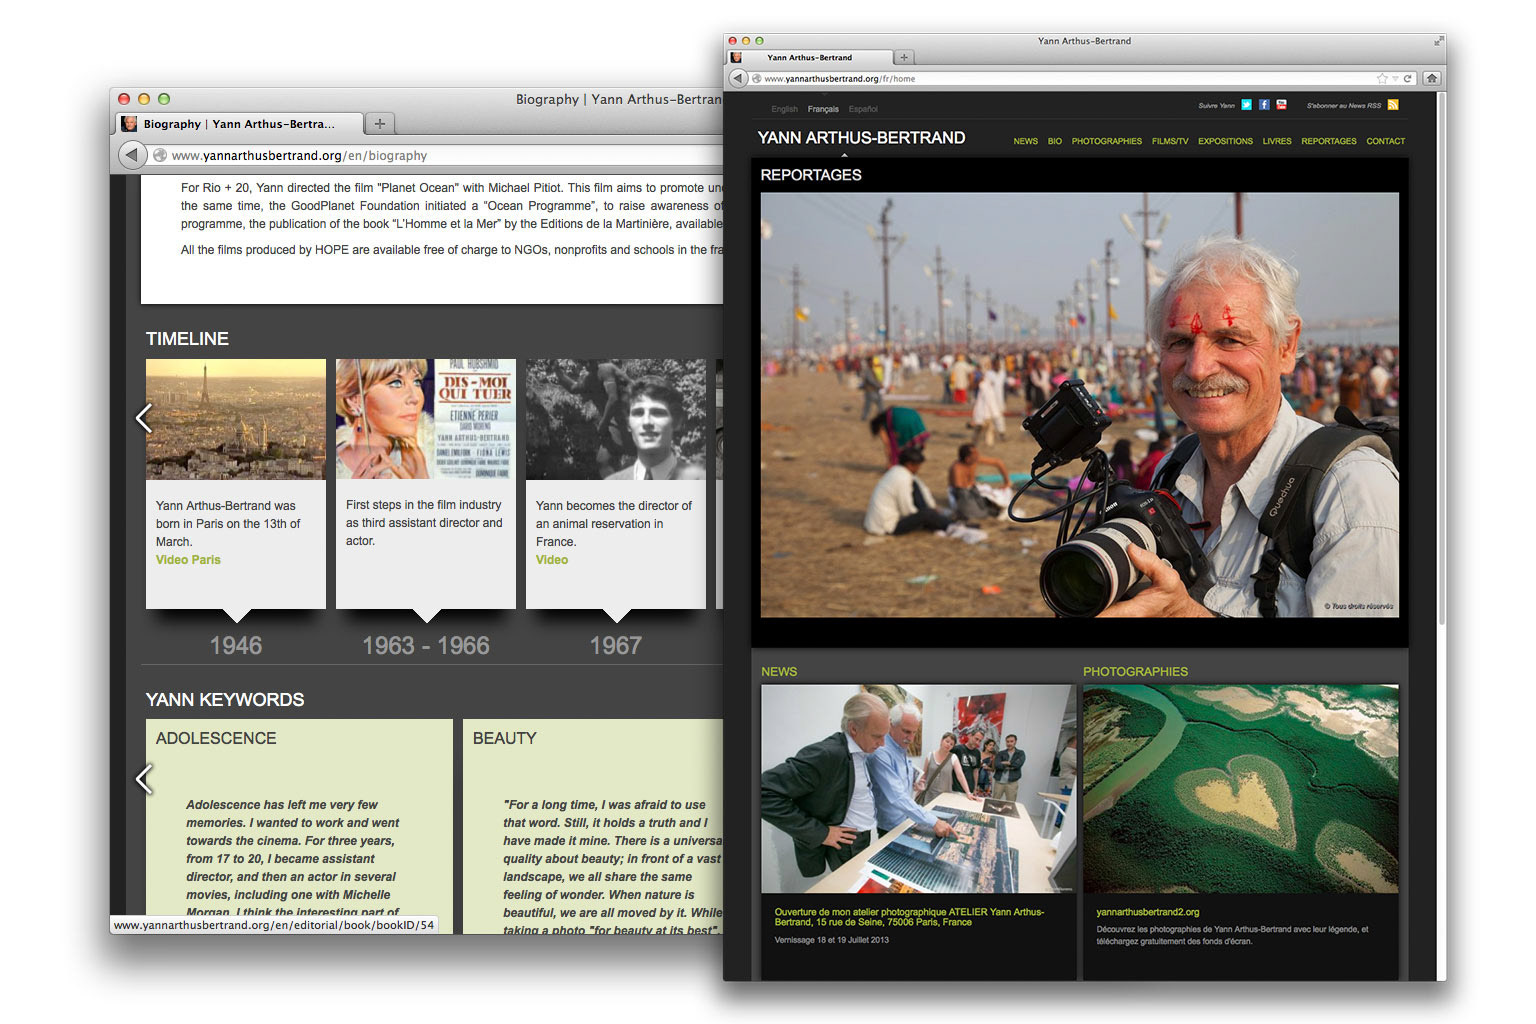Select the 1946 timeline year marker
The image size is (1536, 1024).
point(236,646)
